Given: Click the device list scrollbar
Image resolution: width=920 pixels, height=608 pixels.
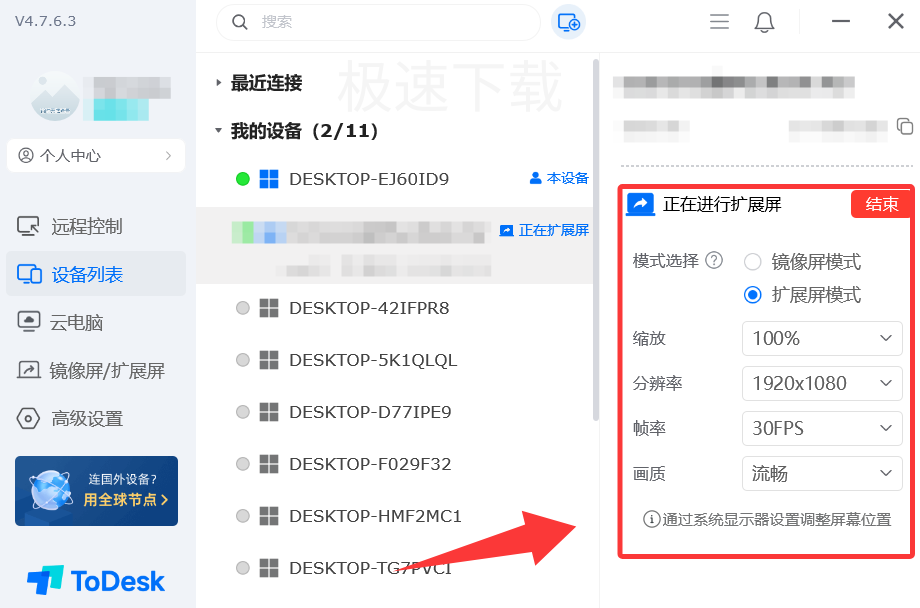Looking at the screenshot, I should pyautogui.click(x=596, y=240).
